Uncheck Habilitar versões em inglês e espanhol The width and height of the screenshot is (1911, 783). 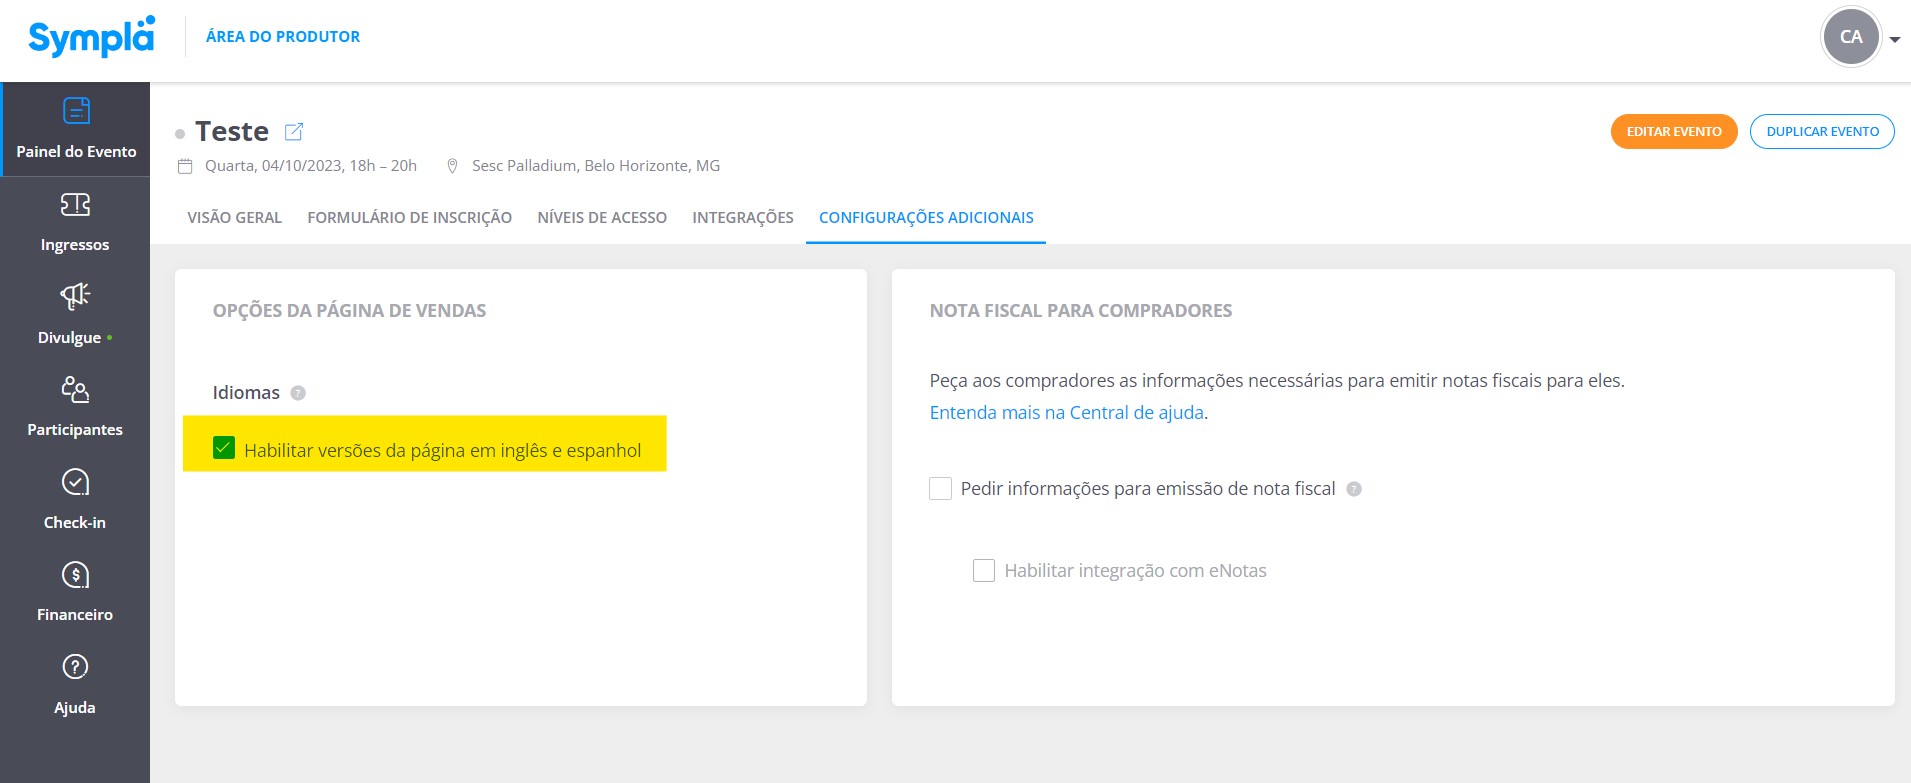click(224, 448)
